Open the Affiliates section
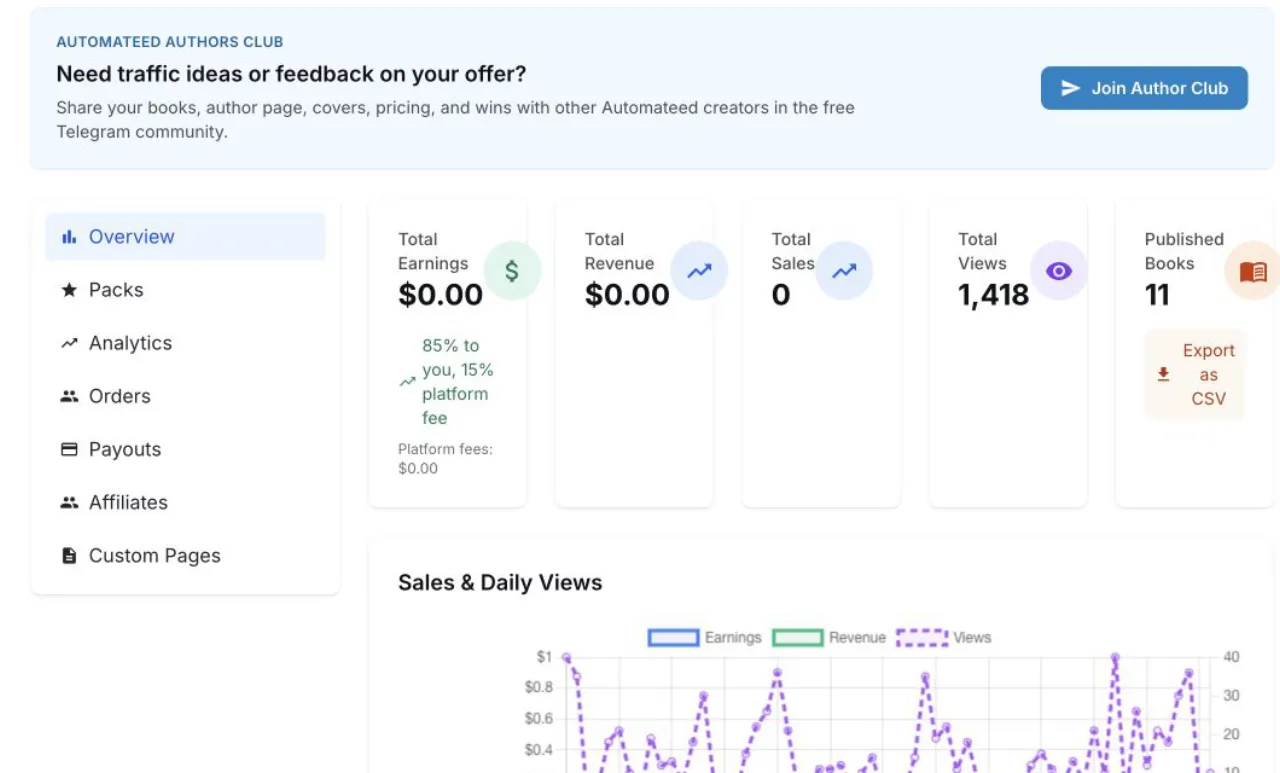This screenshot has width=1280, height=773. click(x=185, y=502)
